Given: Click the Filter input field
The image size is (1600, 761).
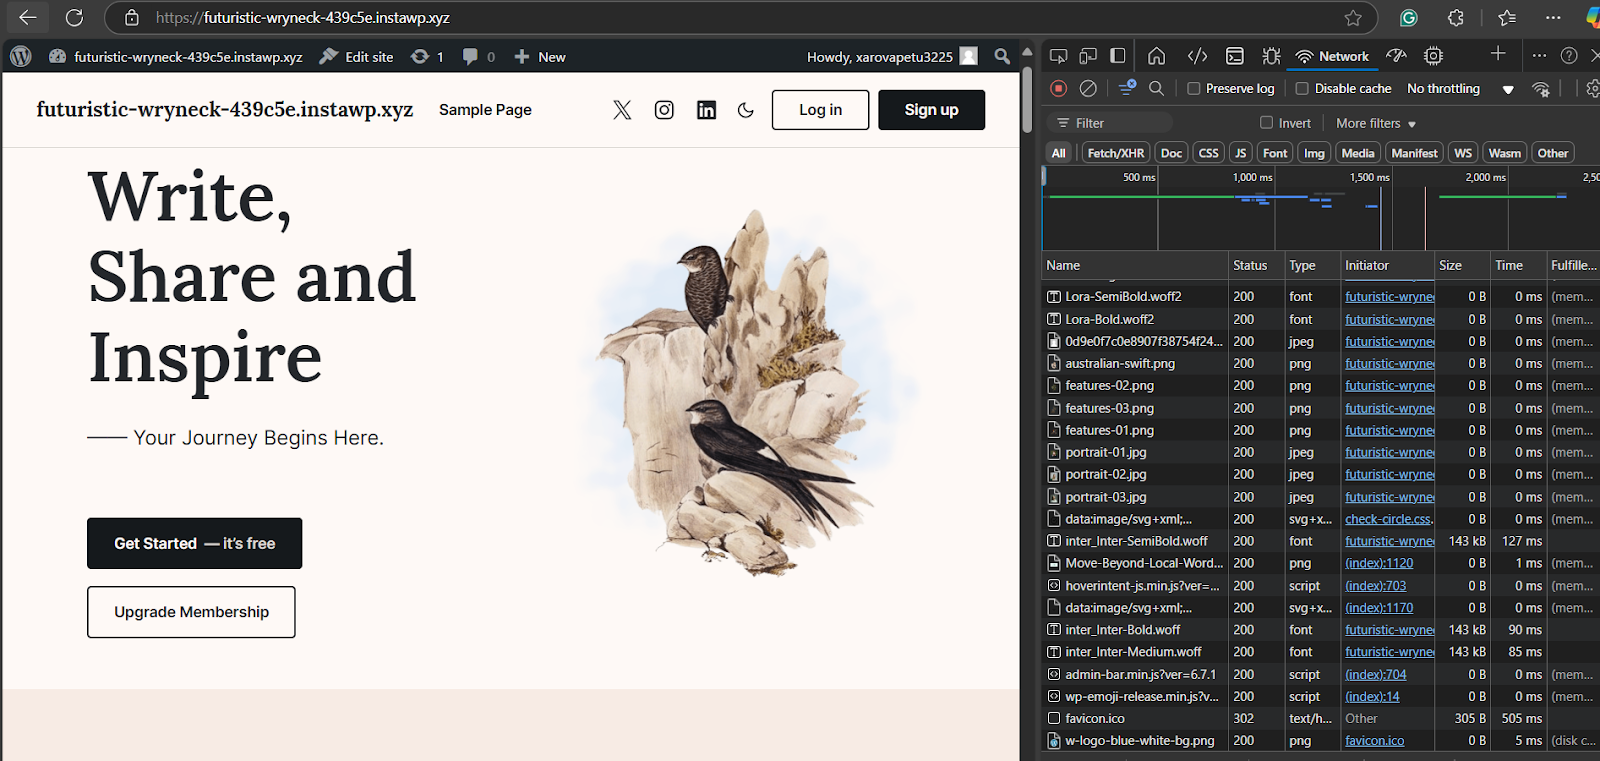Looking at the screenshot, I should (x=1109, y=123).
